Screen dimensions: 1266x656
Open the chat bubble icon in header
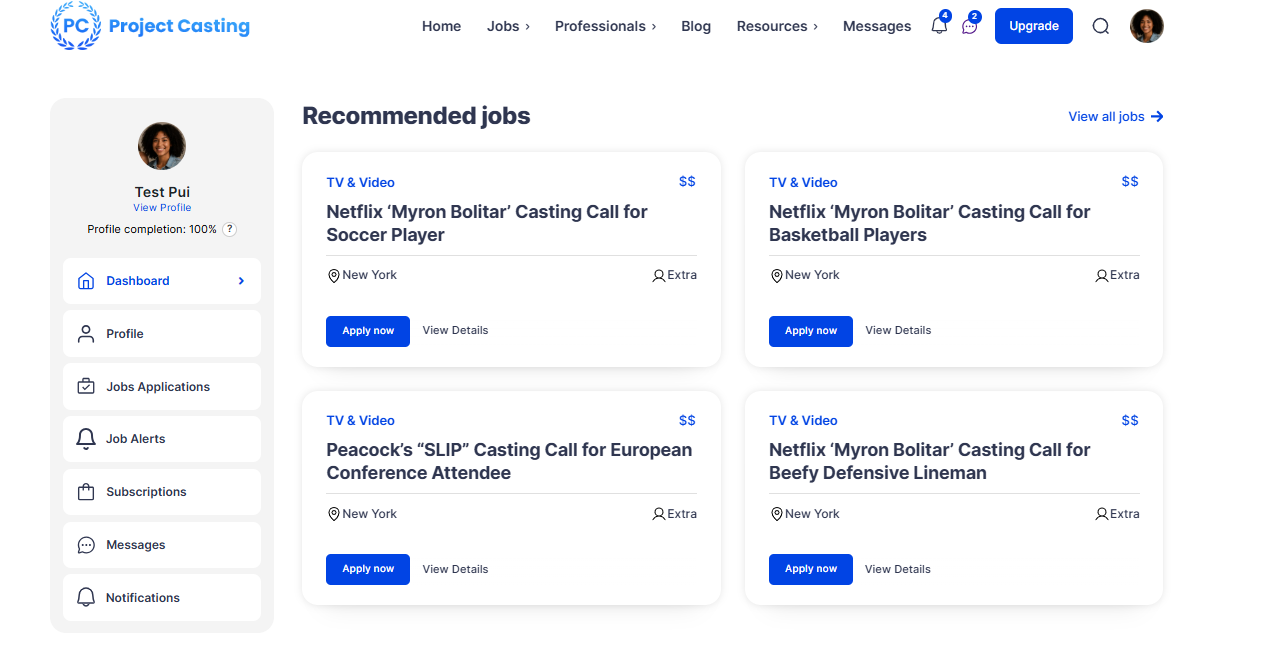click(969, 26)
